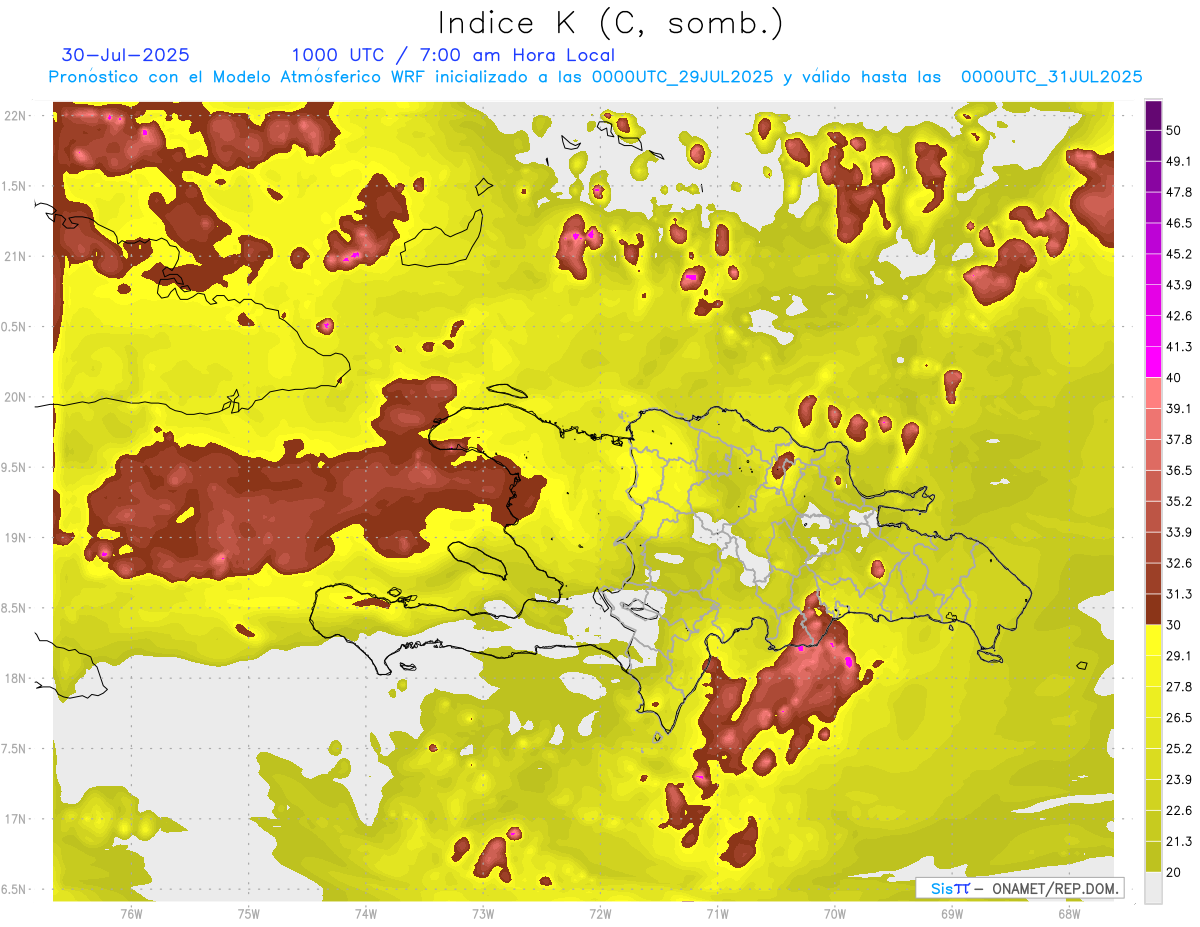The height and width of the screenshot is (927, 1200).
Task: Click the colorbar value '36.5'
Action: pyautogui.click(x=1179, y=470)
